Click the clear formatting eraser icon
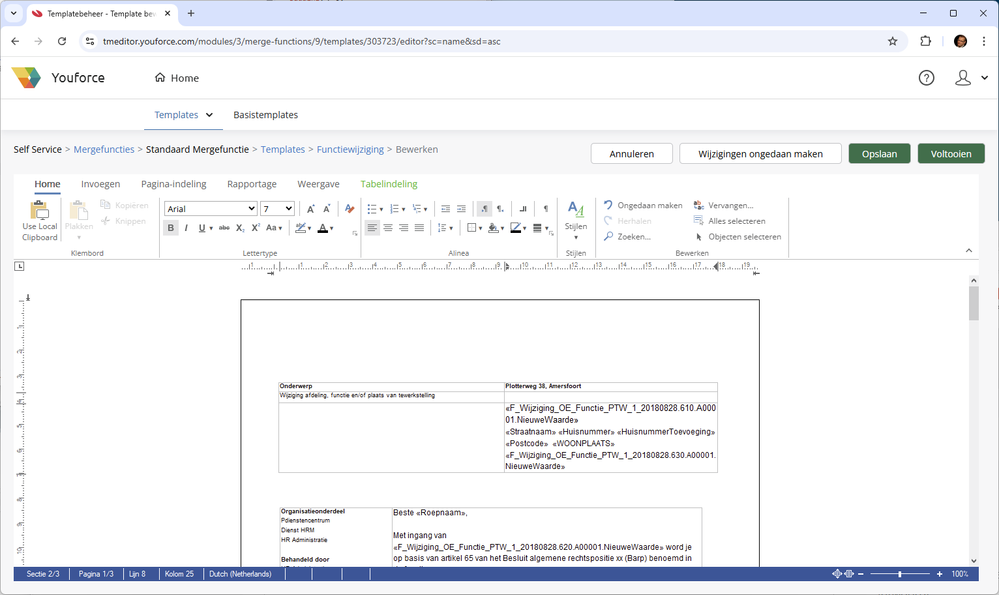This screenshot has height=595, width=999. point(349,209)
